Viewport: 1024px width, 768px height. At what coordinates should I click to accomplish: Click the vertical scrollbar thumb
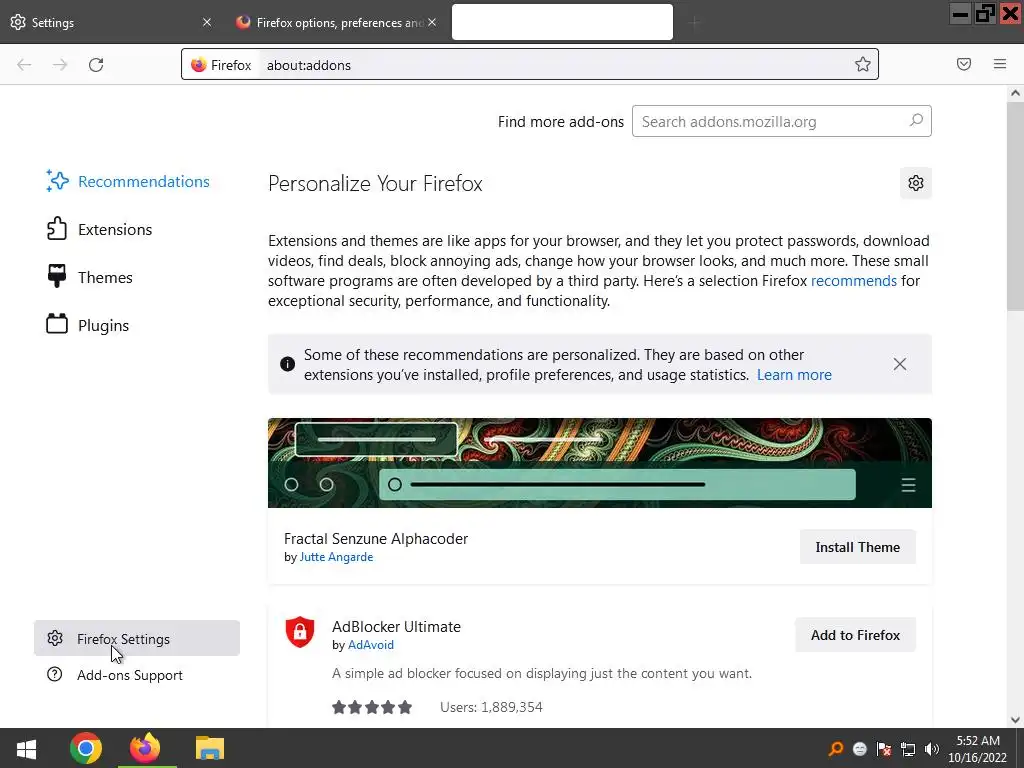1015,207
